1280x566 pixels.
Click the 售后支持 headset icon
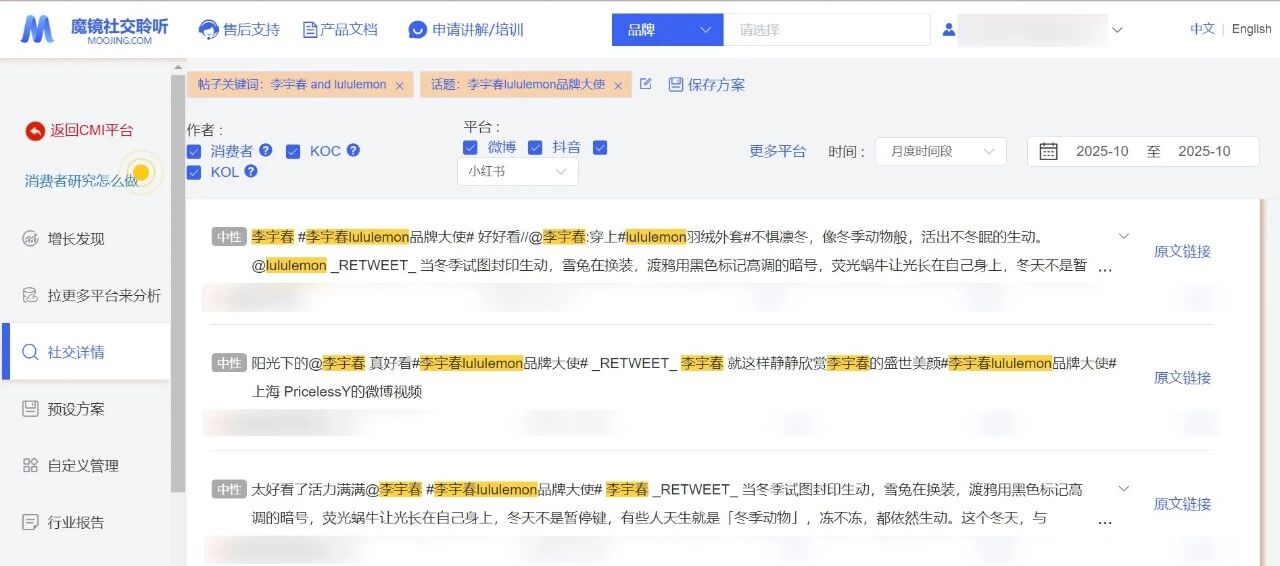pos(209,30)
